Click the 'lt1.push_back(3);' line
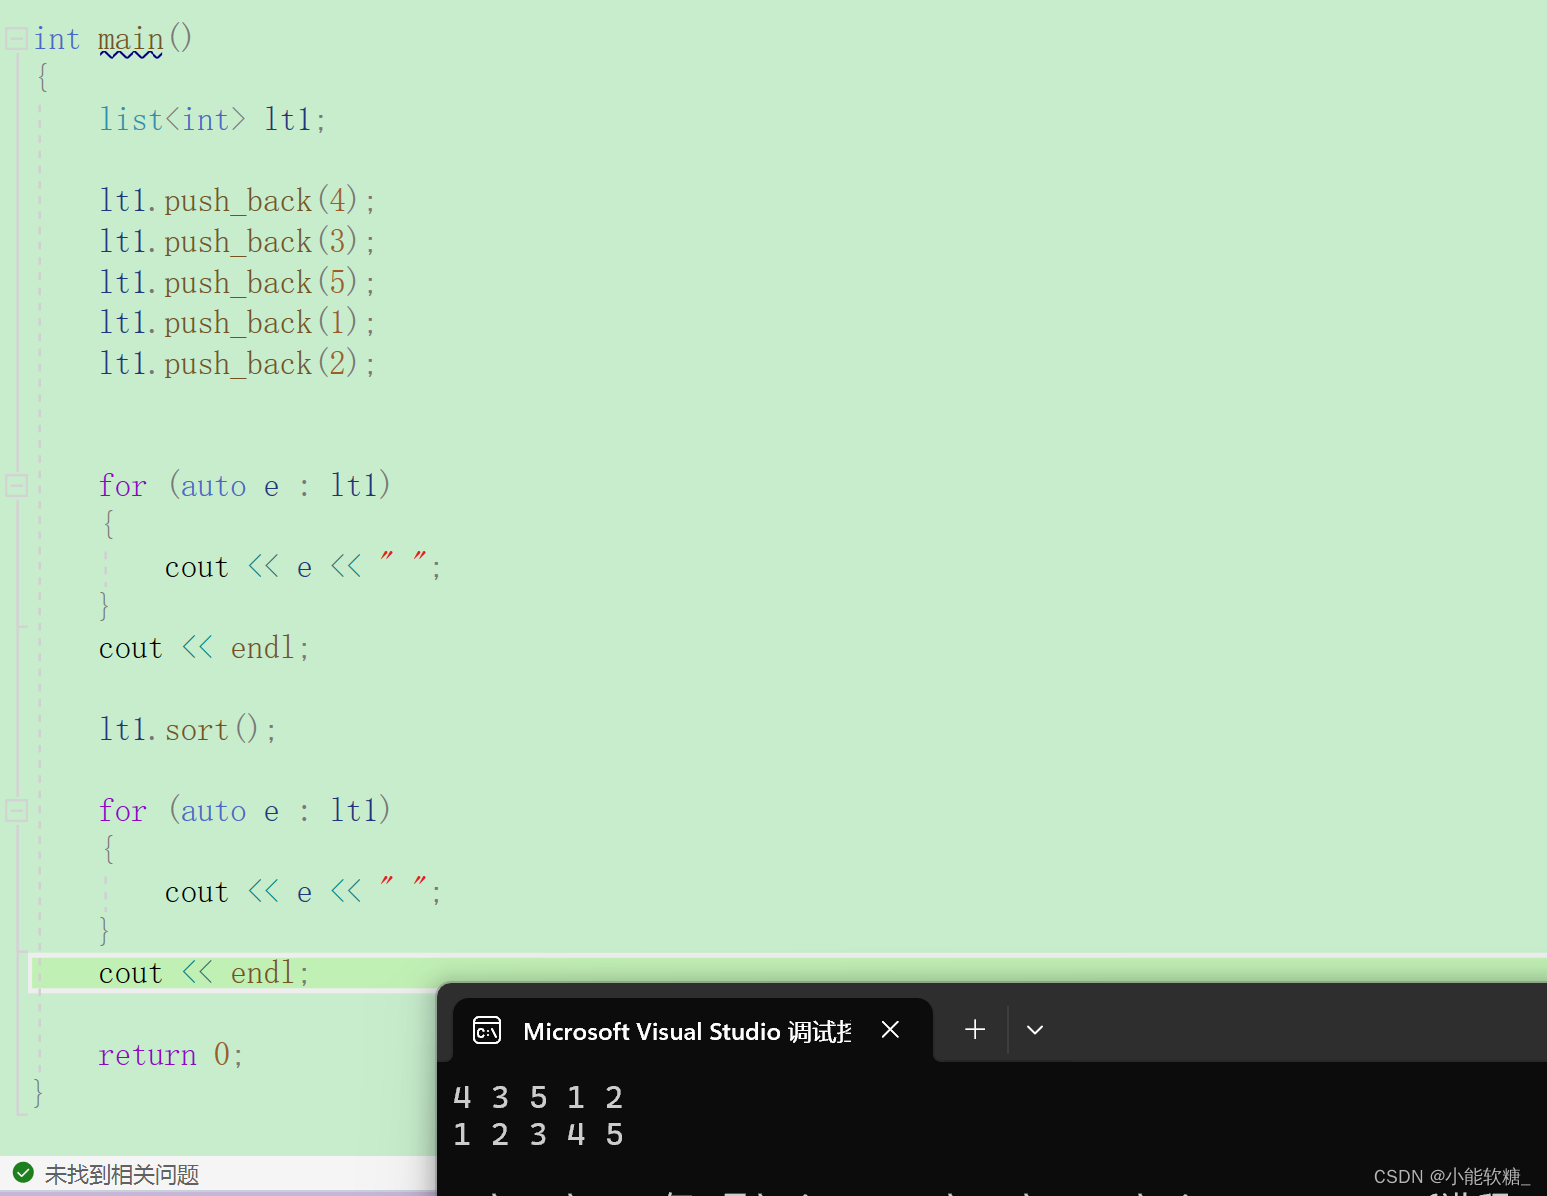The width and height of the screenshot is (1547, 1196). coord(237,242)
